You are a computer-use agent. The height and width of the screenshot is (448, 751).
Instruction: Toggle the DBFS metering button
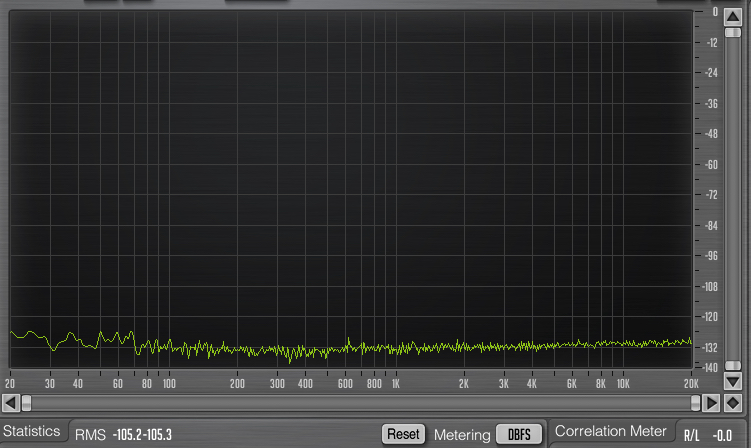click(519, 435)
